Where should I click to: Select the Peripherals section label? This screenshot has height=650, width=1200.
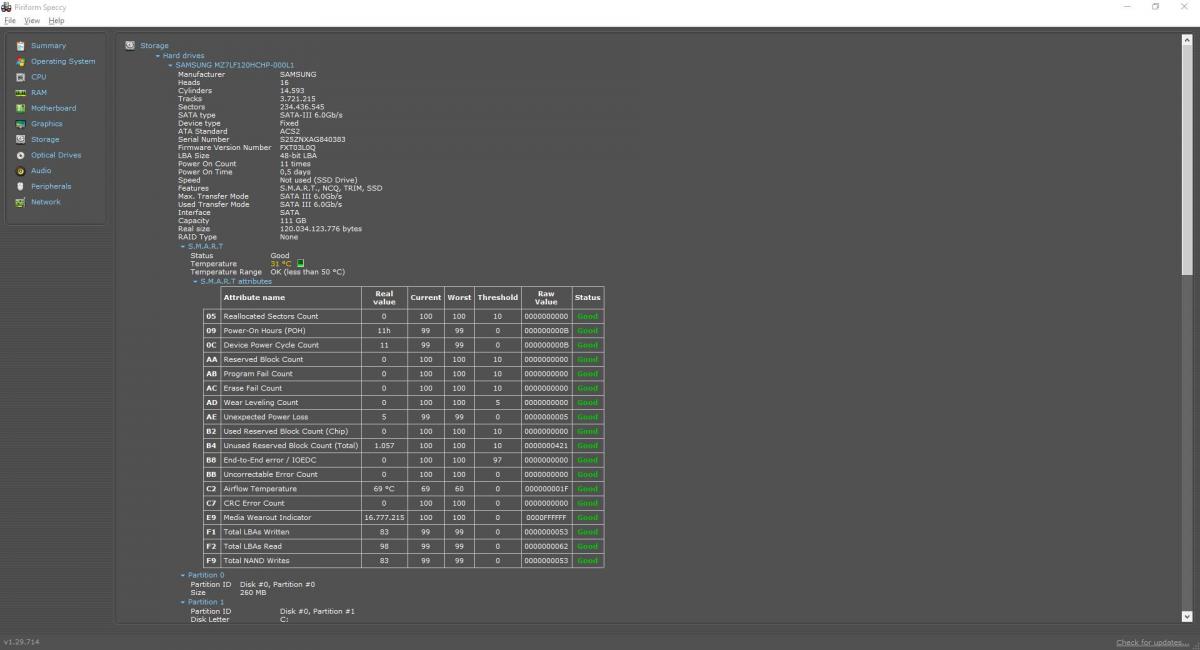(52, 186)
